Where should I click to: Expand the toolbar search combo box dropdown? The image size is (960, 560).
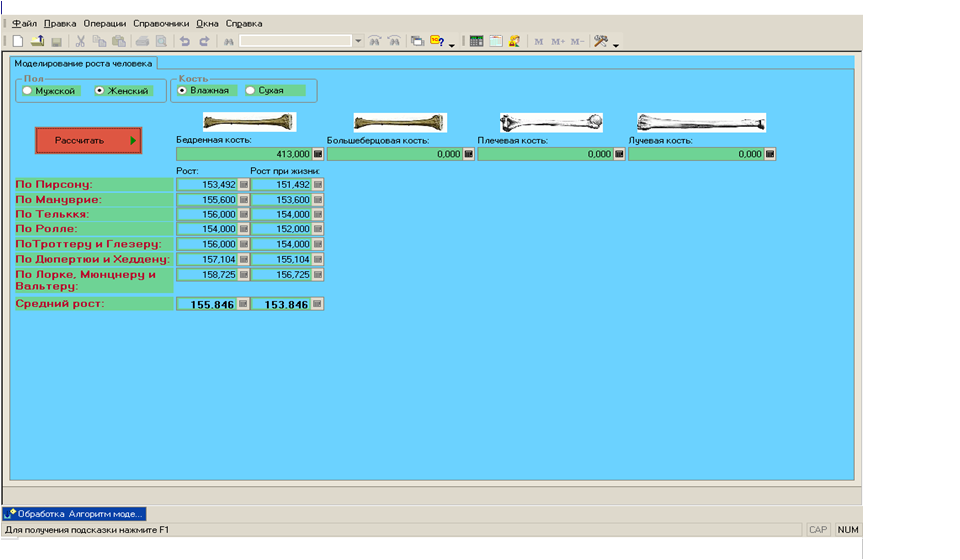pos(359,41)
